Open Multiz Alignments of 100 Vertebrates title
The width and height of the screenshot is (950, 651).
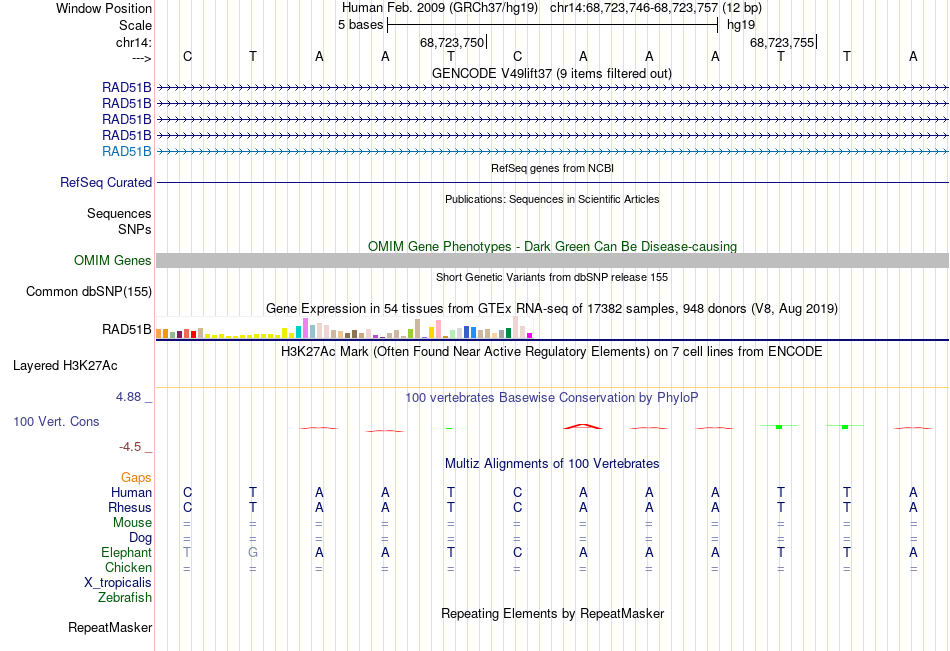(x=552, y=464)
